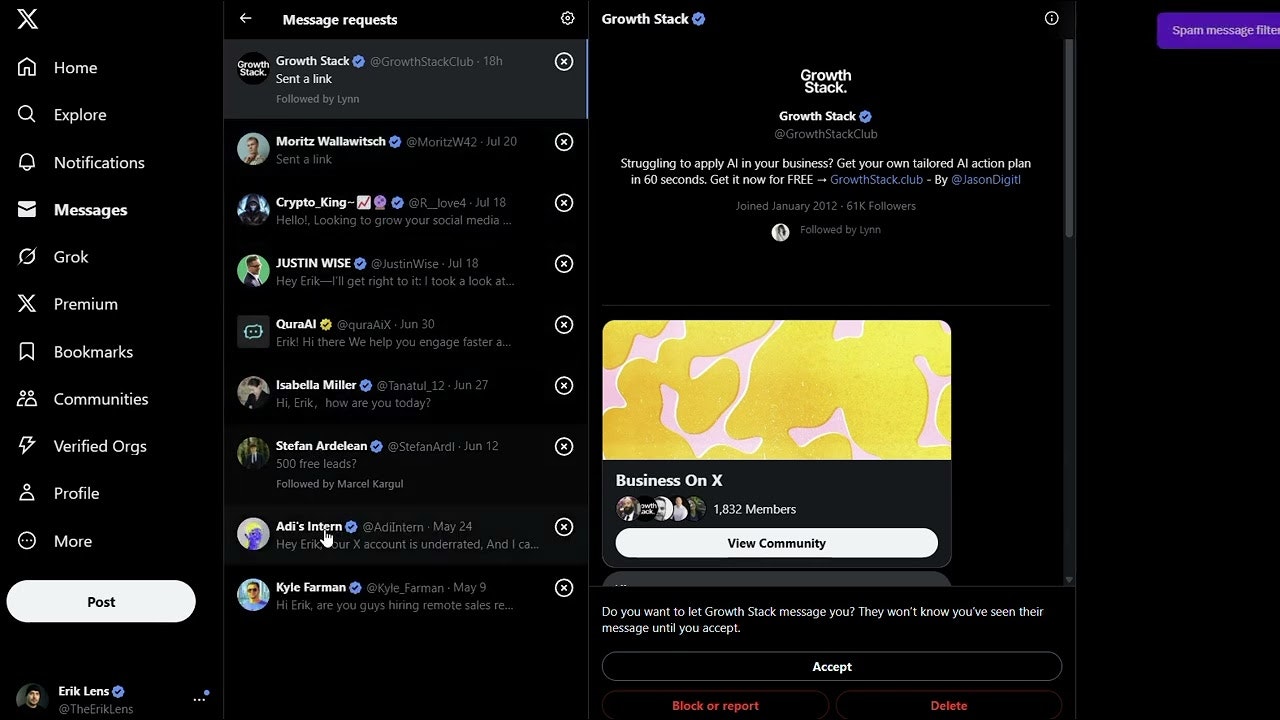Dismiss Kyle Farman message request
Image resolution: width=1280 pixels, height=720 pixels.
point(564,588)
